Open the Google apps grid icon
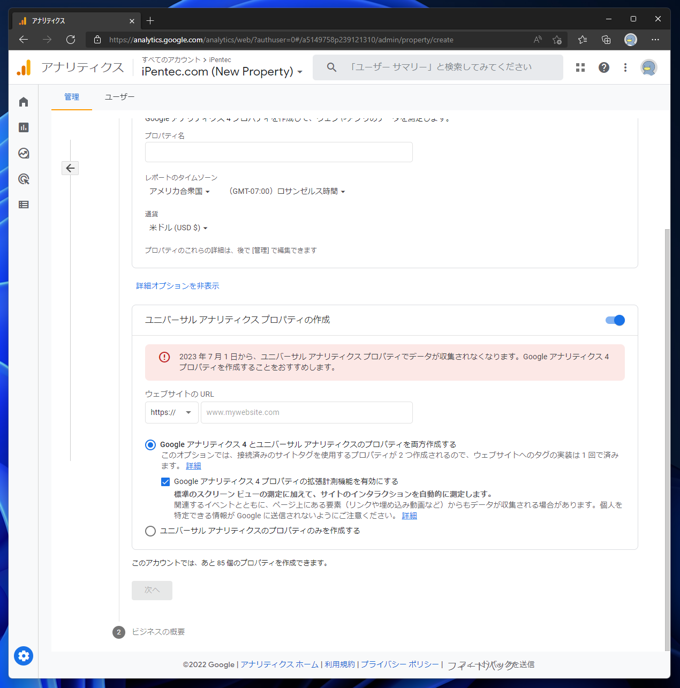 [x=580, y=67]
